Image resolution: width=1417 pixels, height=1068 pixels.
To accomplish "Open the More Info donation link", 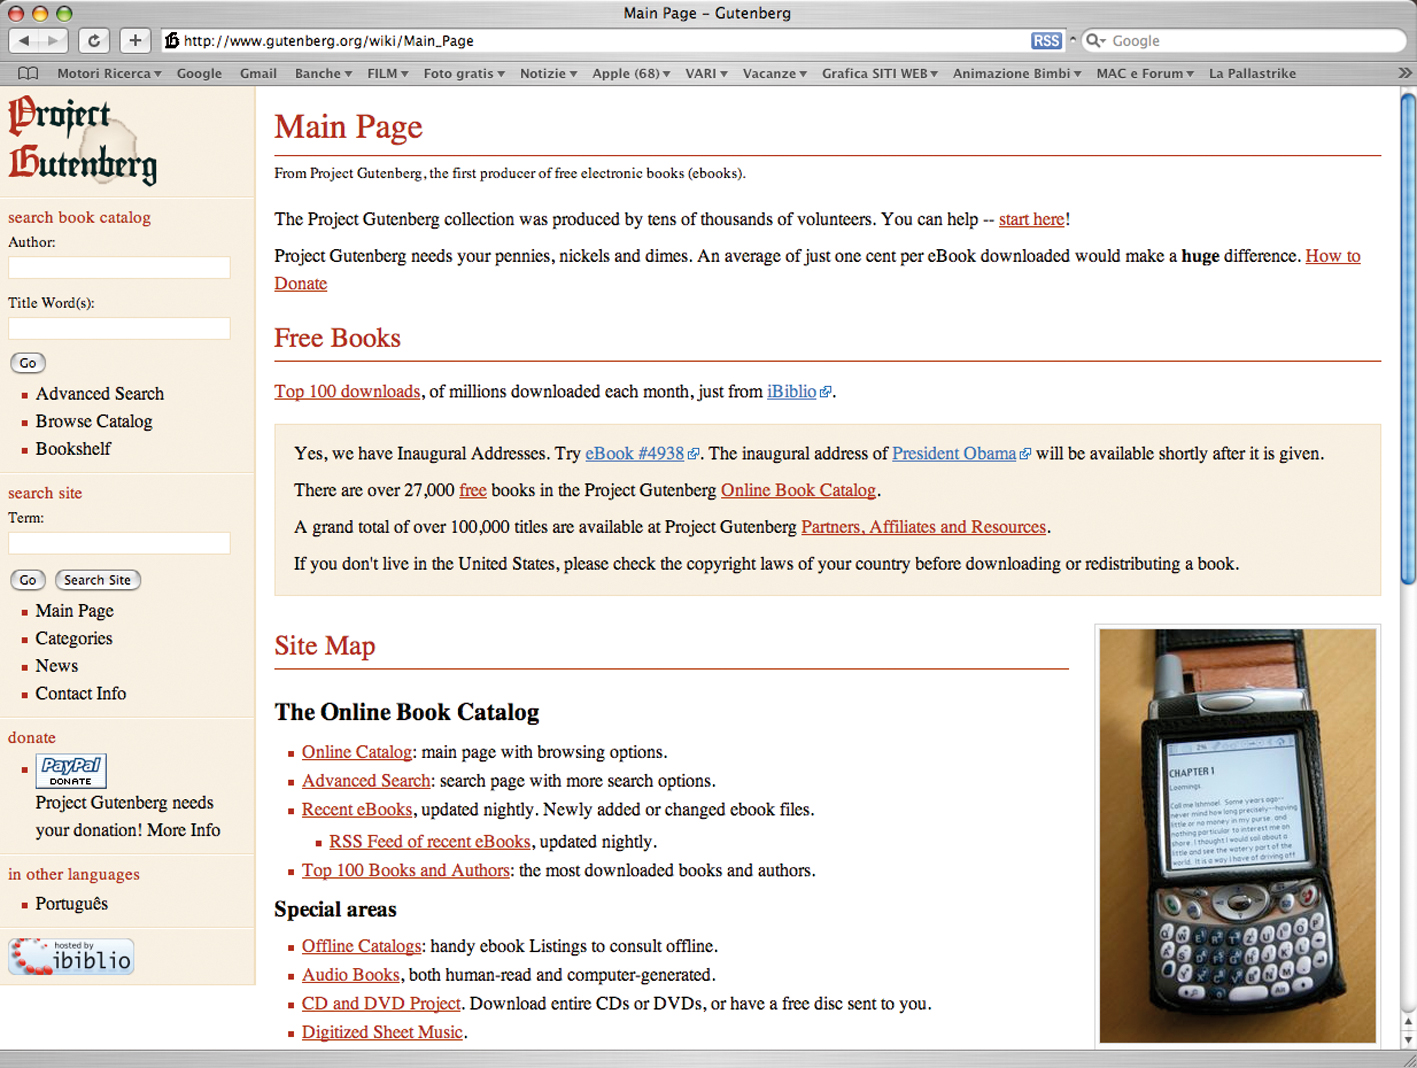I will tap(184, 830).
